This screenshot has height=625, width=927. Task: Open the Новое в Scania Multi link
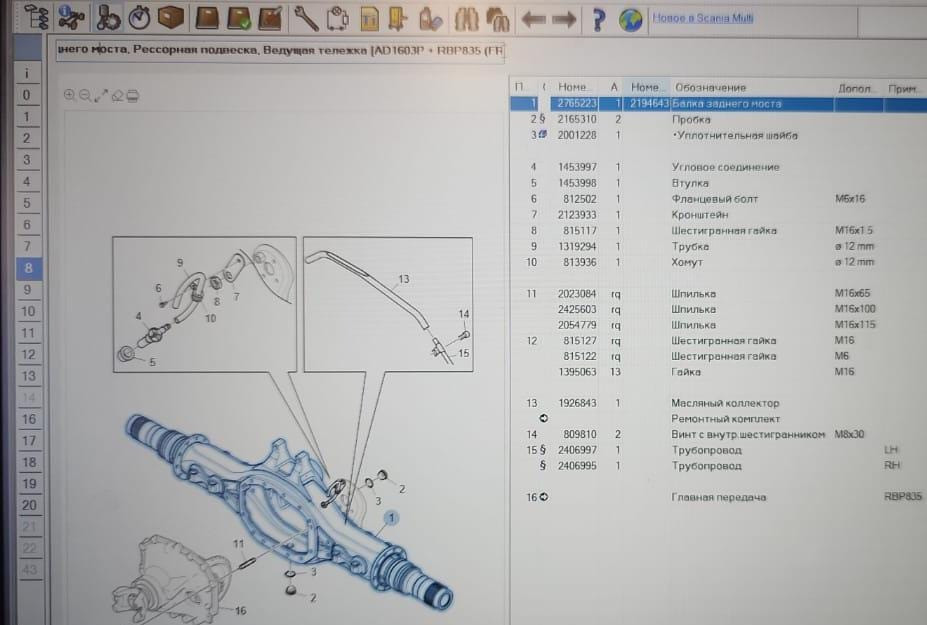tap(702, 18)
